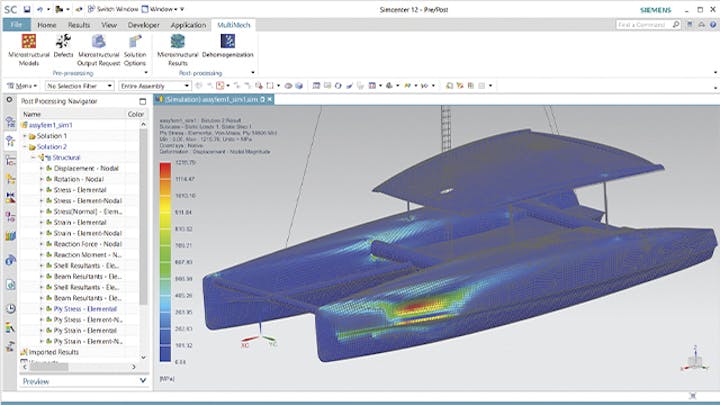The image size is (720, 405).
Task: Switch to the Results ribbon tab
Action: pos(79,23)
